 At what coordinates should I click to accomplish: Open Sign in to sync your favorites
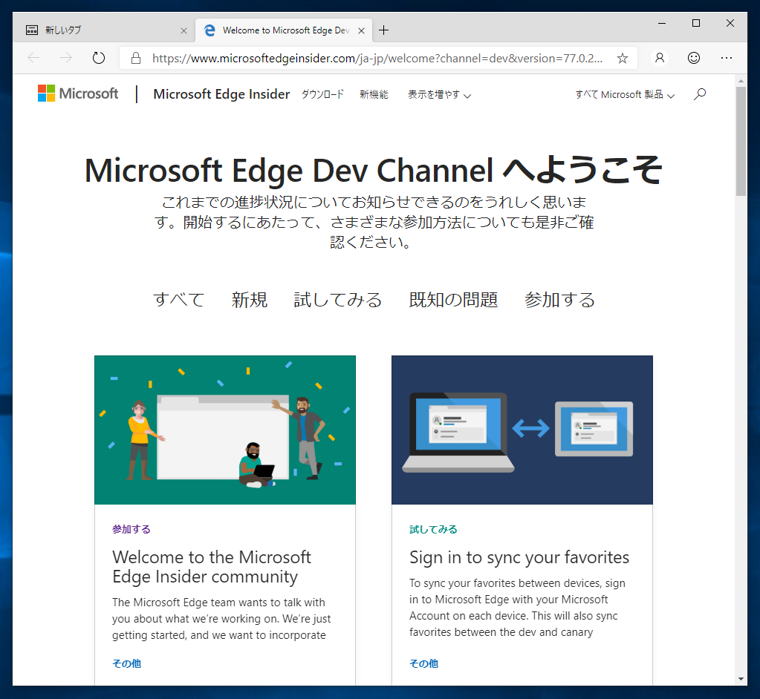point(519,557)
